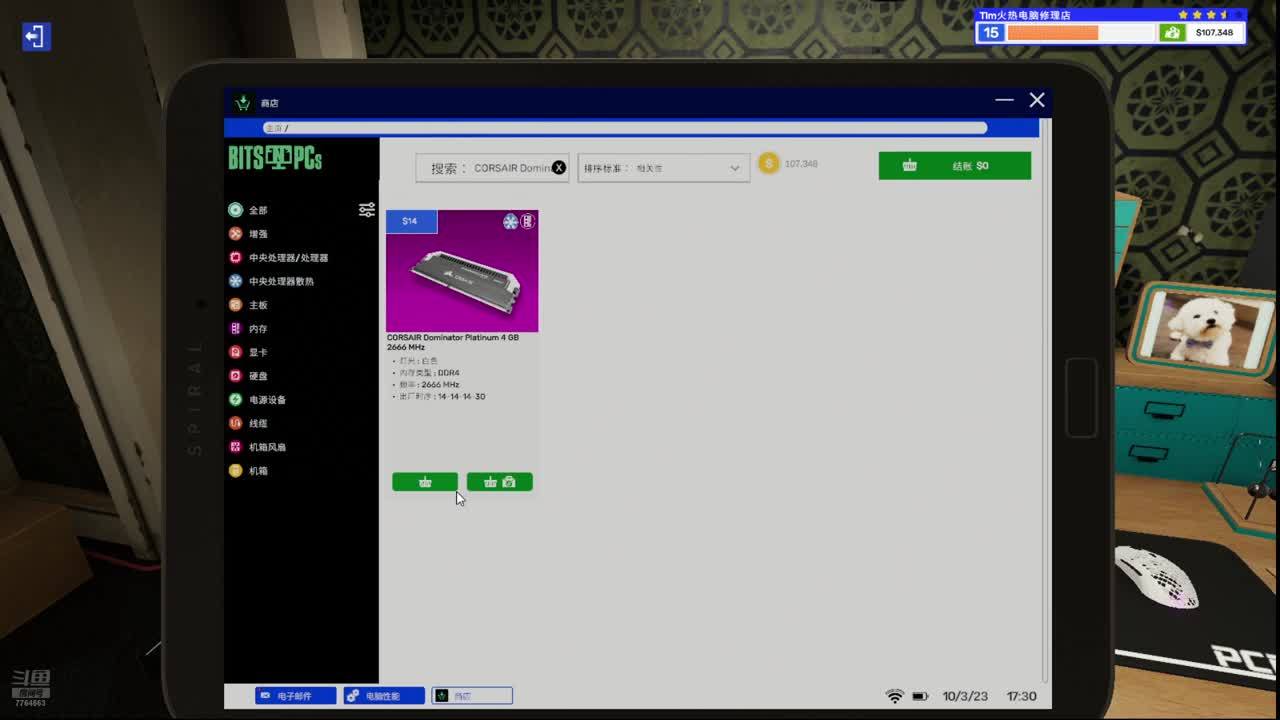Select the 机箱 case category icon
1280x720 pixels.
(x=235, y=470)
